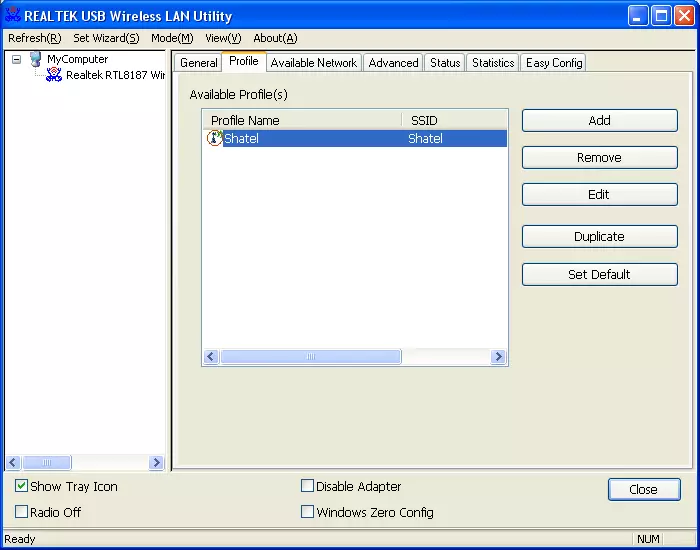The width and height of the screenshot is (700, 550).
Task: Show the Statistics tab
Action: [x=493, y=62]
